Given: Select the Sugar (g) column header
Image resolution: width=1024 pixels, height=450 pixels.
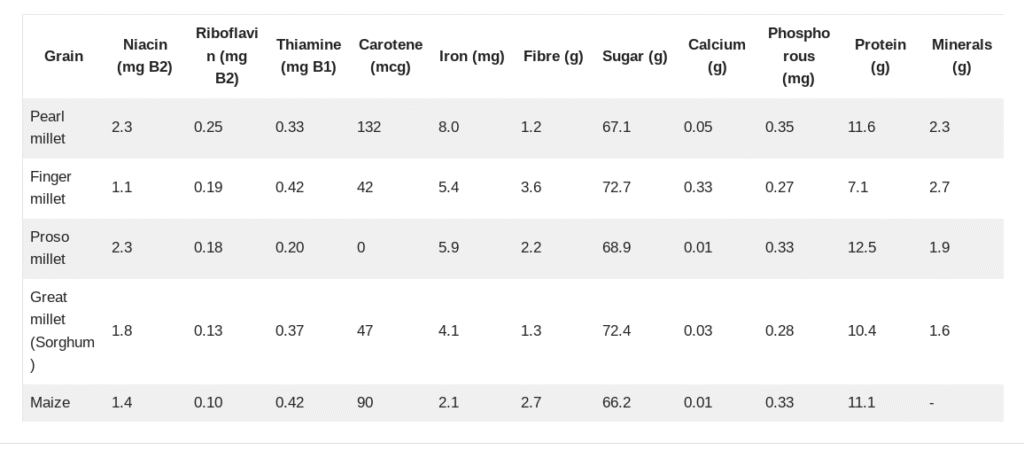Looking at the screenshot, I should click(x=635, y=56).
